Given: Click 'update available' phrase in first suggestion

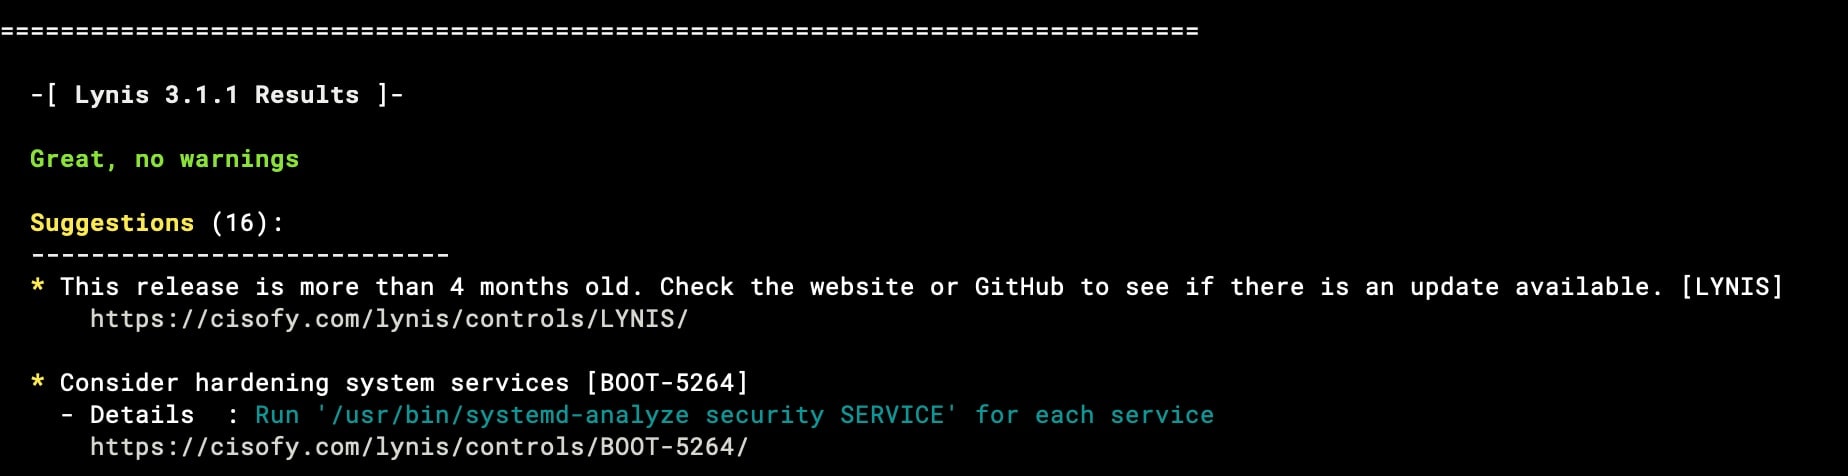Looking at the screenshot, I should pos(1529,287).
